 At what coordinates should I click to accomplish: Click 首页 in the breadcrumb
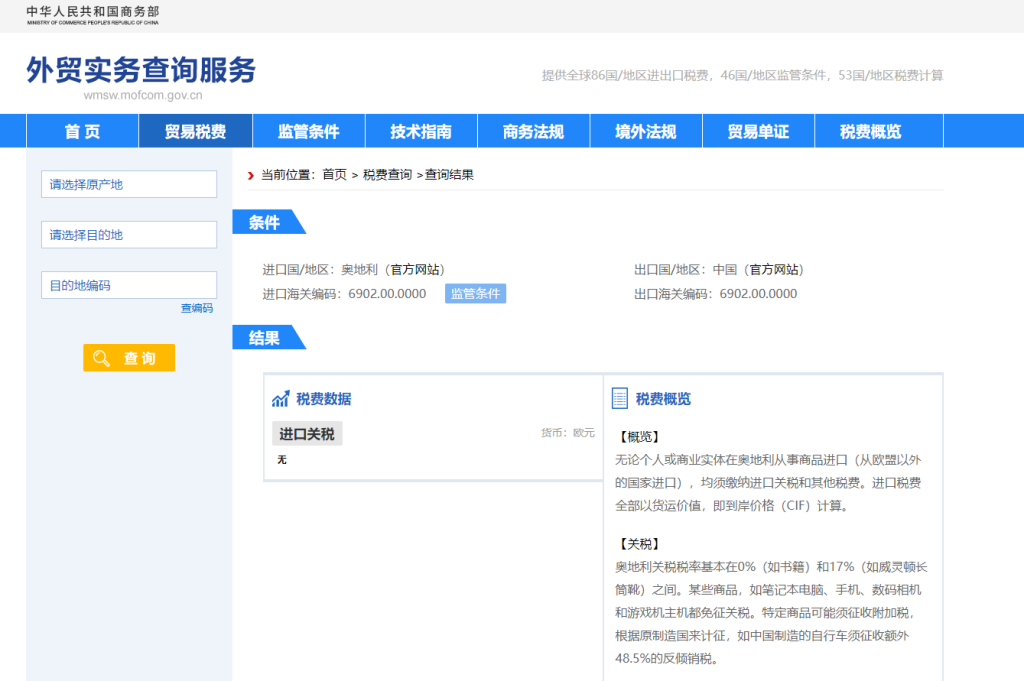pyautogui.click(x=334, y=175)
